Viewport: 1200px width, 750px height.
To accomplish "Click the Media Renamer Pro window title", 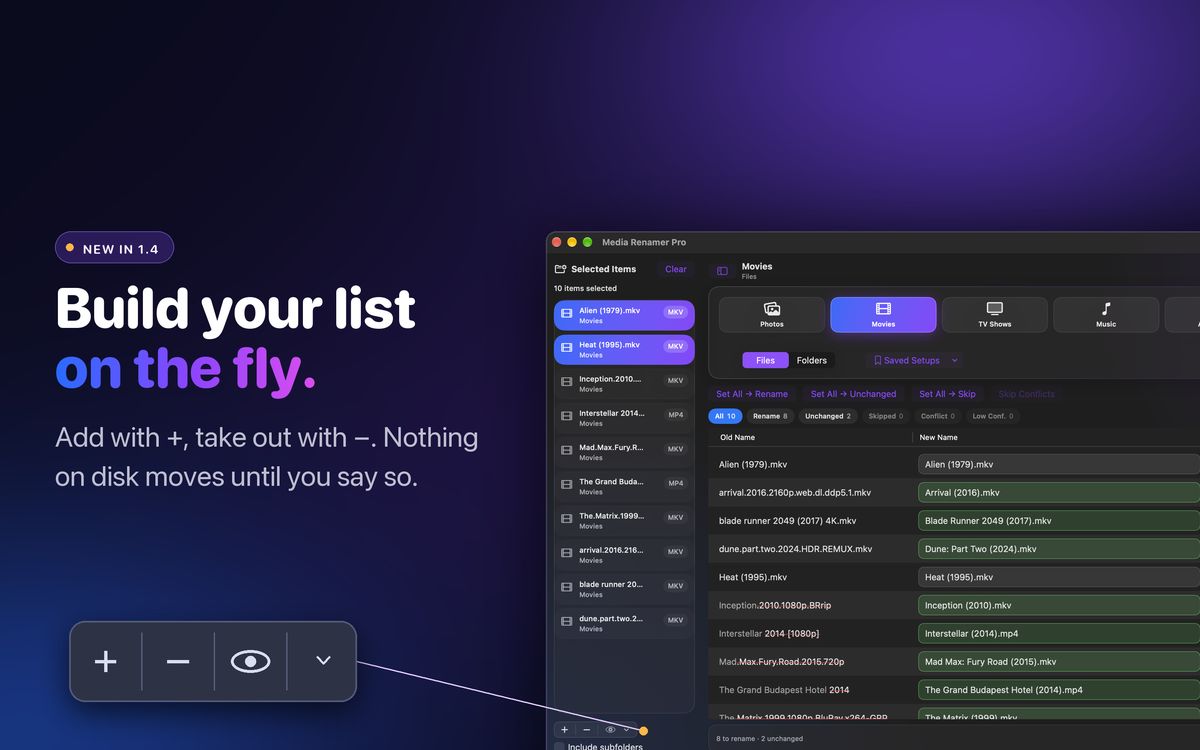I will coord(644,242).
